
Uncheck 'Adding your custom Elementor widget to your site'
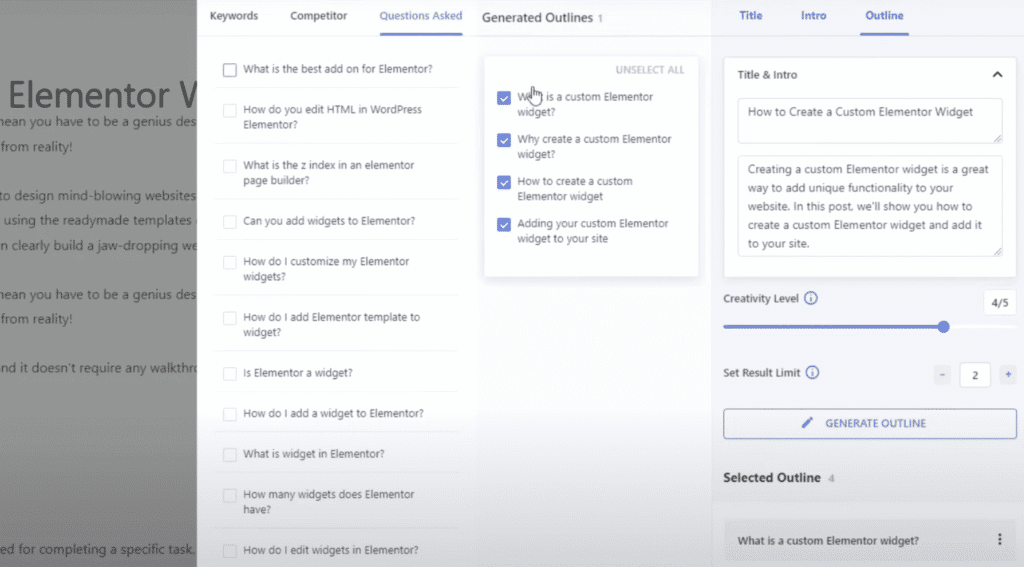pos(504,225)
